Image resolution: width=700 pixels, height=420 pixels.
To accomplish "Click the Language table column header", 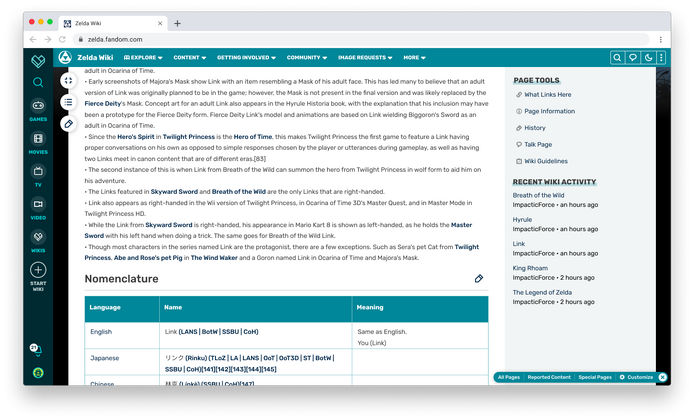I will (122, 308).
